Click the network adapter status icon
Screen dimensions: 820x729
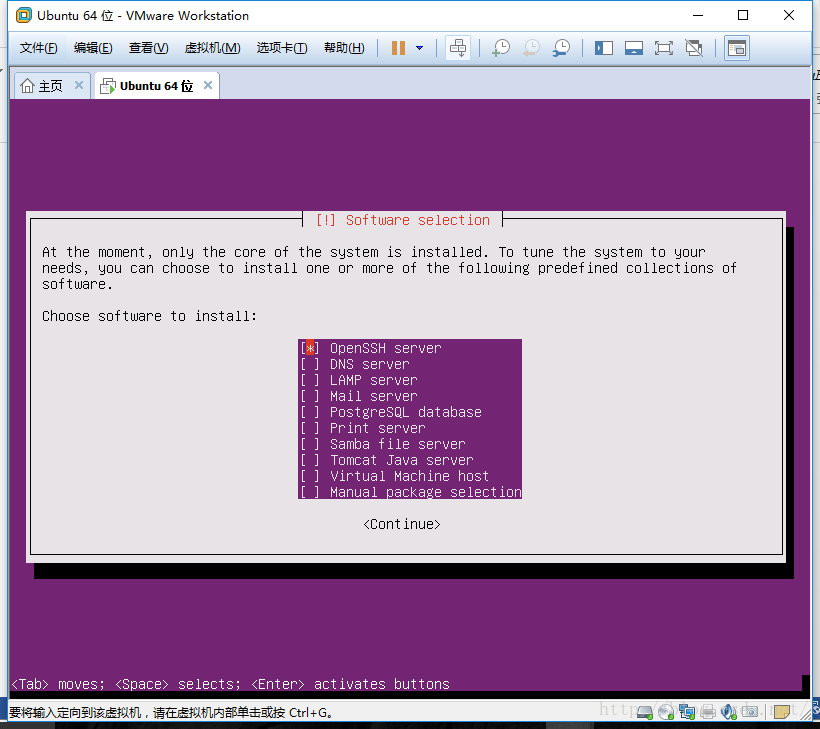point(687,712)
